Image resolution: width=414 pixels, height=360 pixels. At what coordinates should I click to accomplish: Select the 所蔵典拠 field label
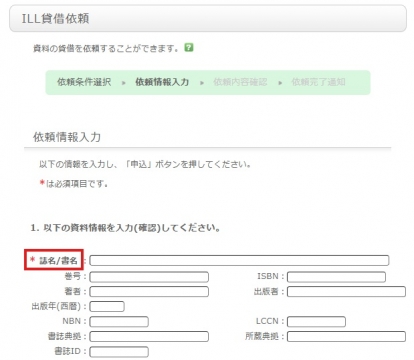point(262,336)
